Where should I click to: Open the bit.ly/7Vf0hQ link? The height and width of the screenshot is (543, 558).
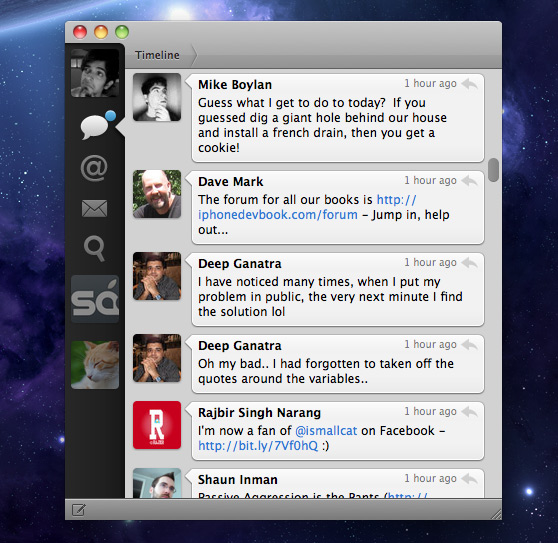coord(258,446)
